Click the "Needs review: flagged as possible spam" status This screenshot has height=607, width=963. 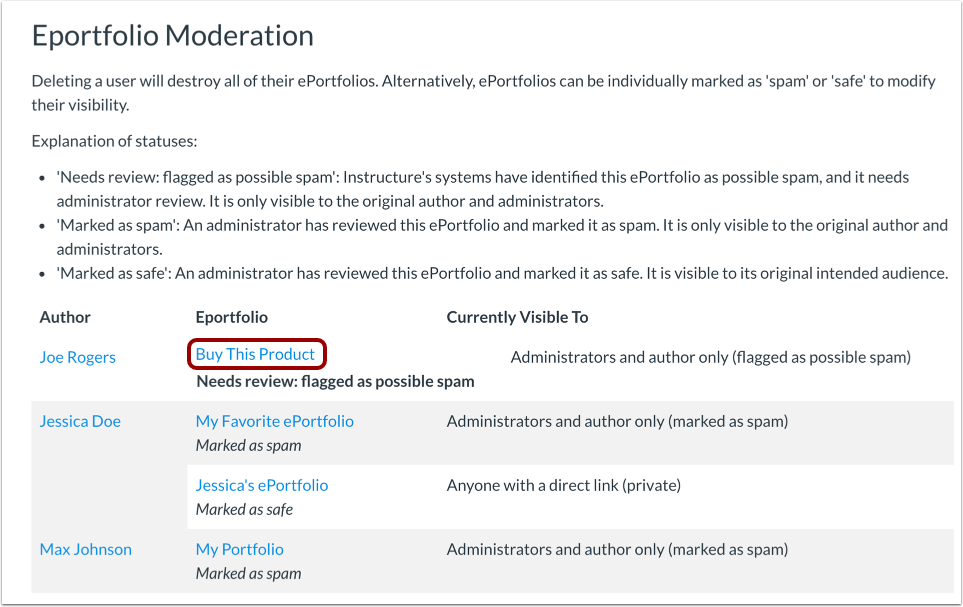[333, 381]
